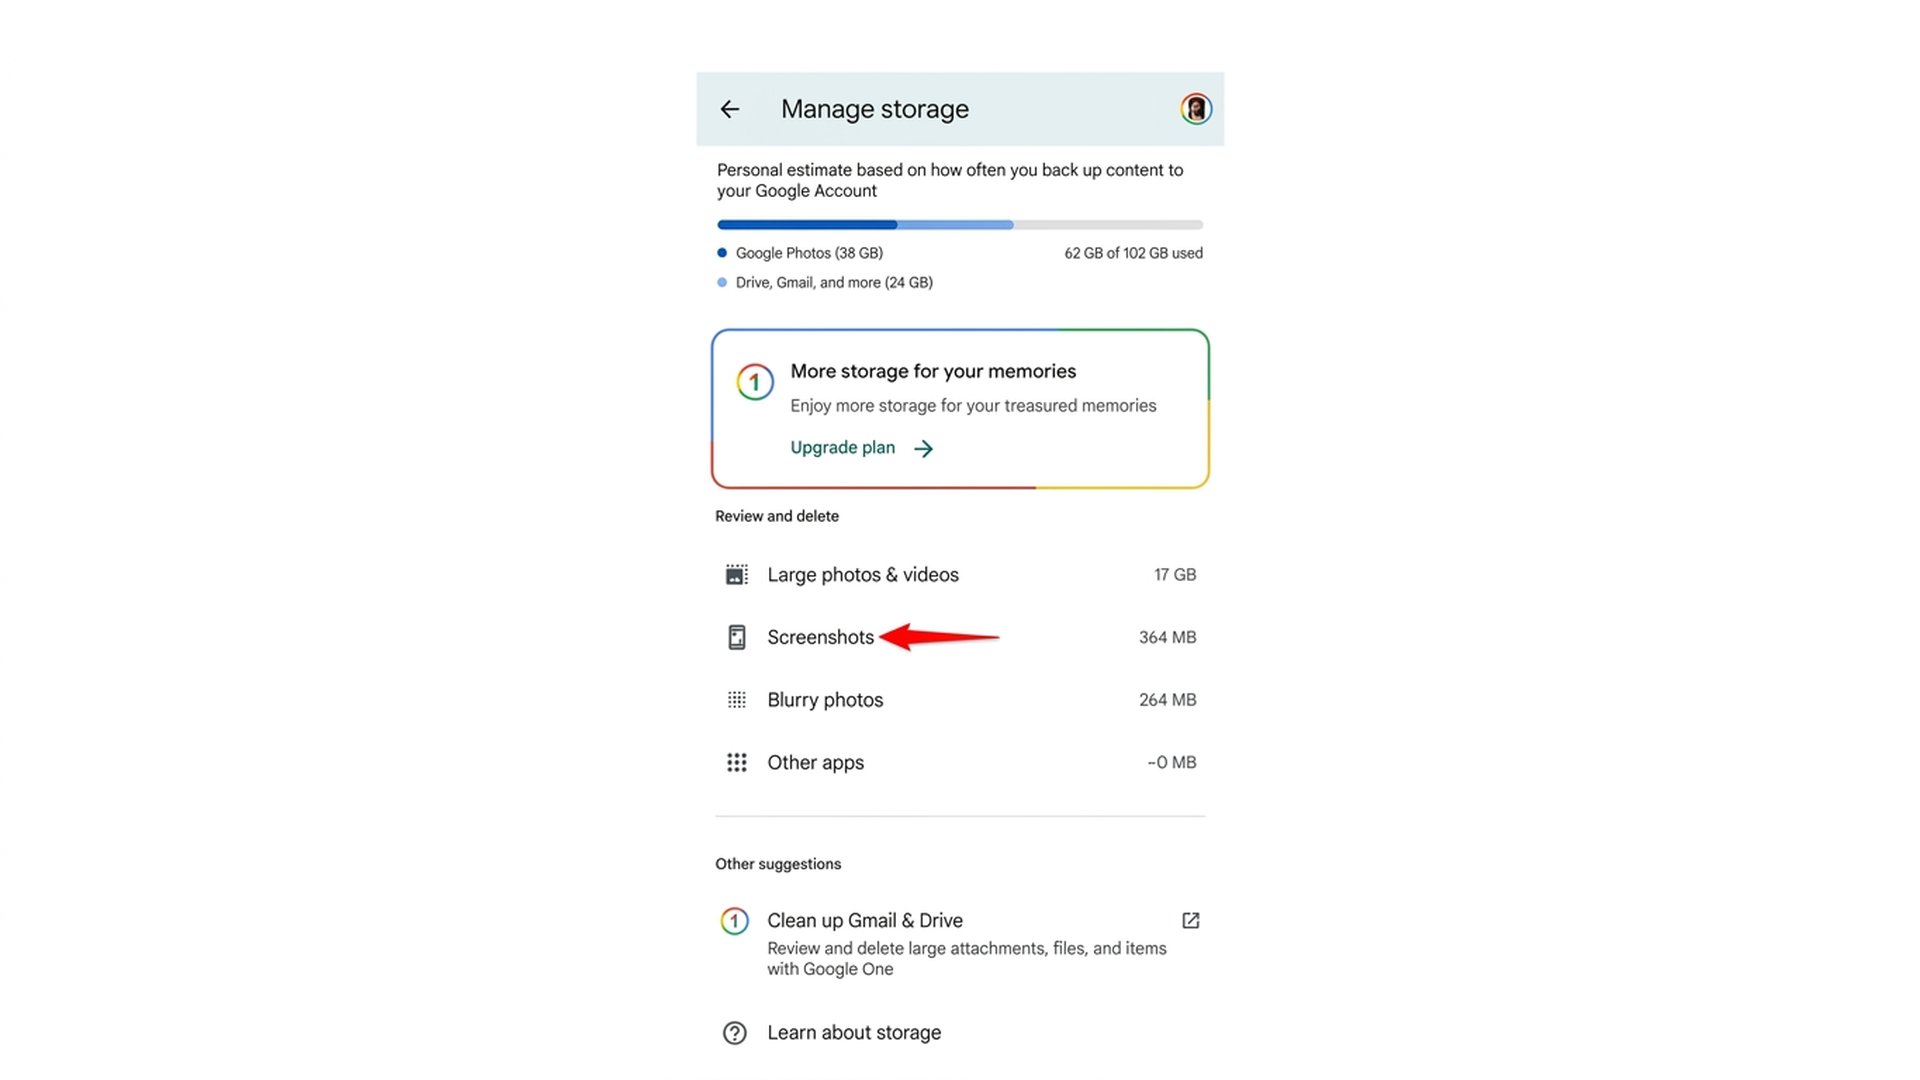Viewport: 1920px width, 1080px height.
Task: Open external link icon for Clean up Gmail
Action: pos(1191,921)
